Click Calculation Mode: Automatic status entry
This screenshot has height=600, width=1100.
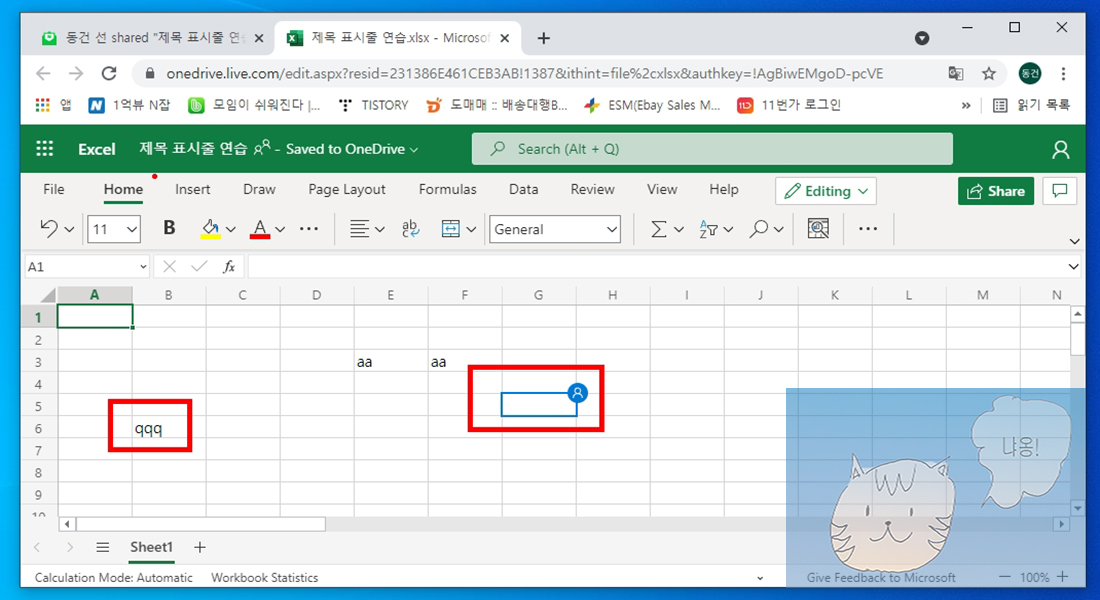[x=114, y=578]
